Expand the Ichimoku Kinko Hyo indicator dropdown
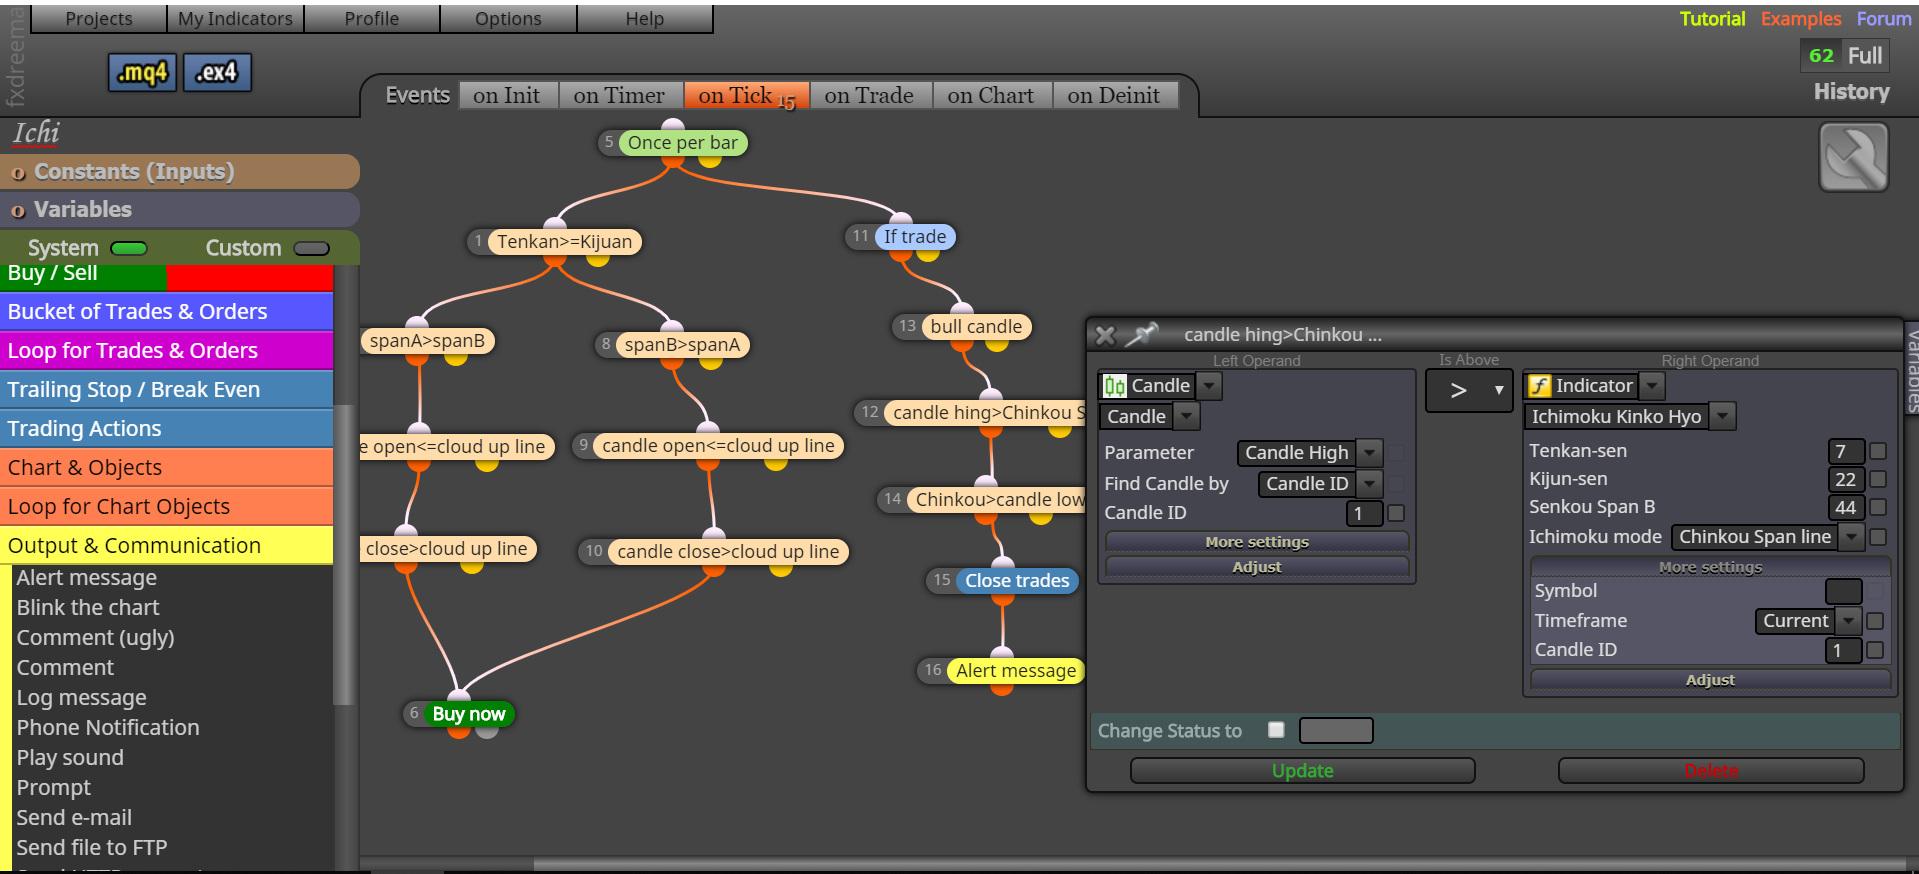1919x874 pixels. pos(1630,417)
